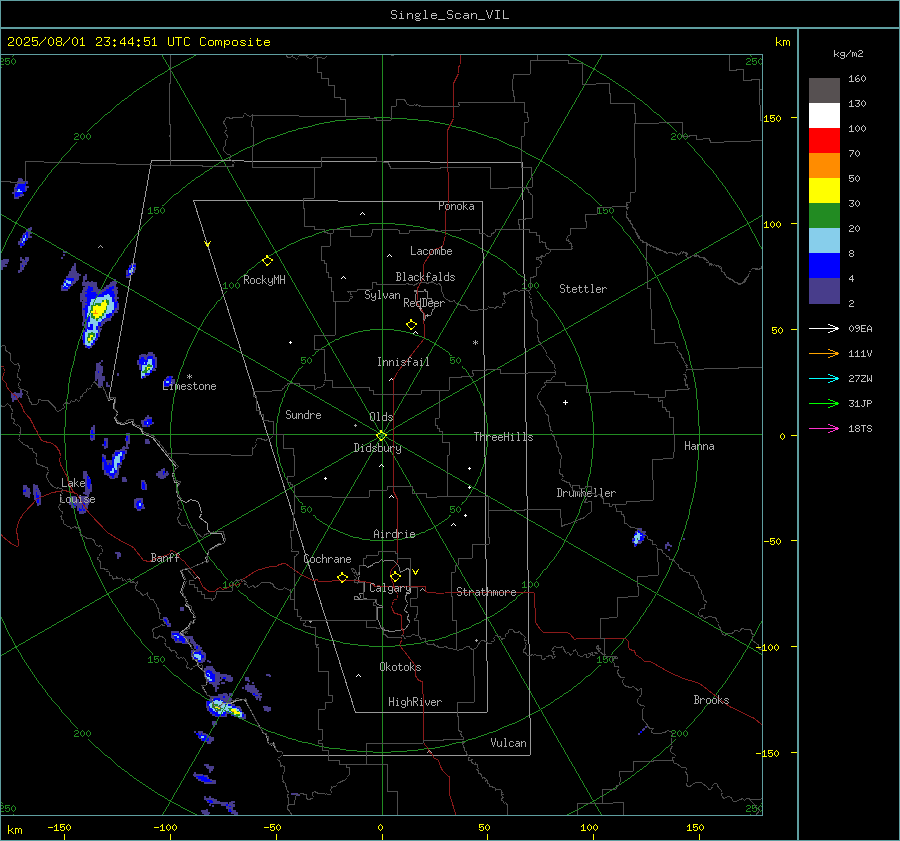Viewport: 900px width, 841px height.
Task: Click the Vulcan town label
Action: pyautogui.click(x=508, y=743)
